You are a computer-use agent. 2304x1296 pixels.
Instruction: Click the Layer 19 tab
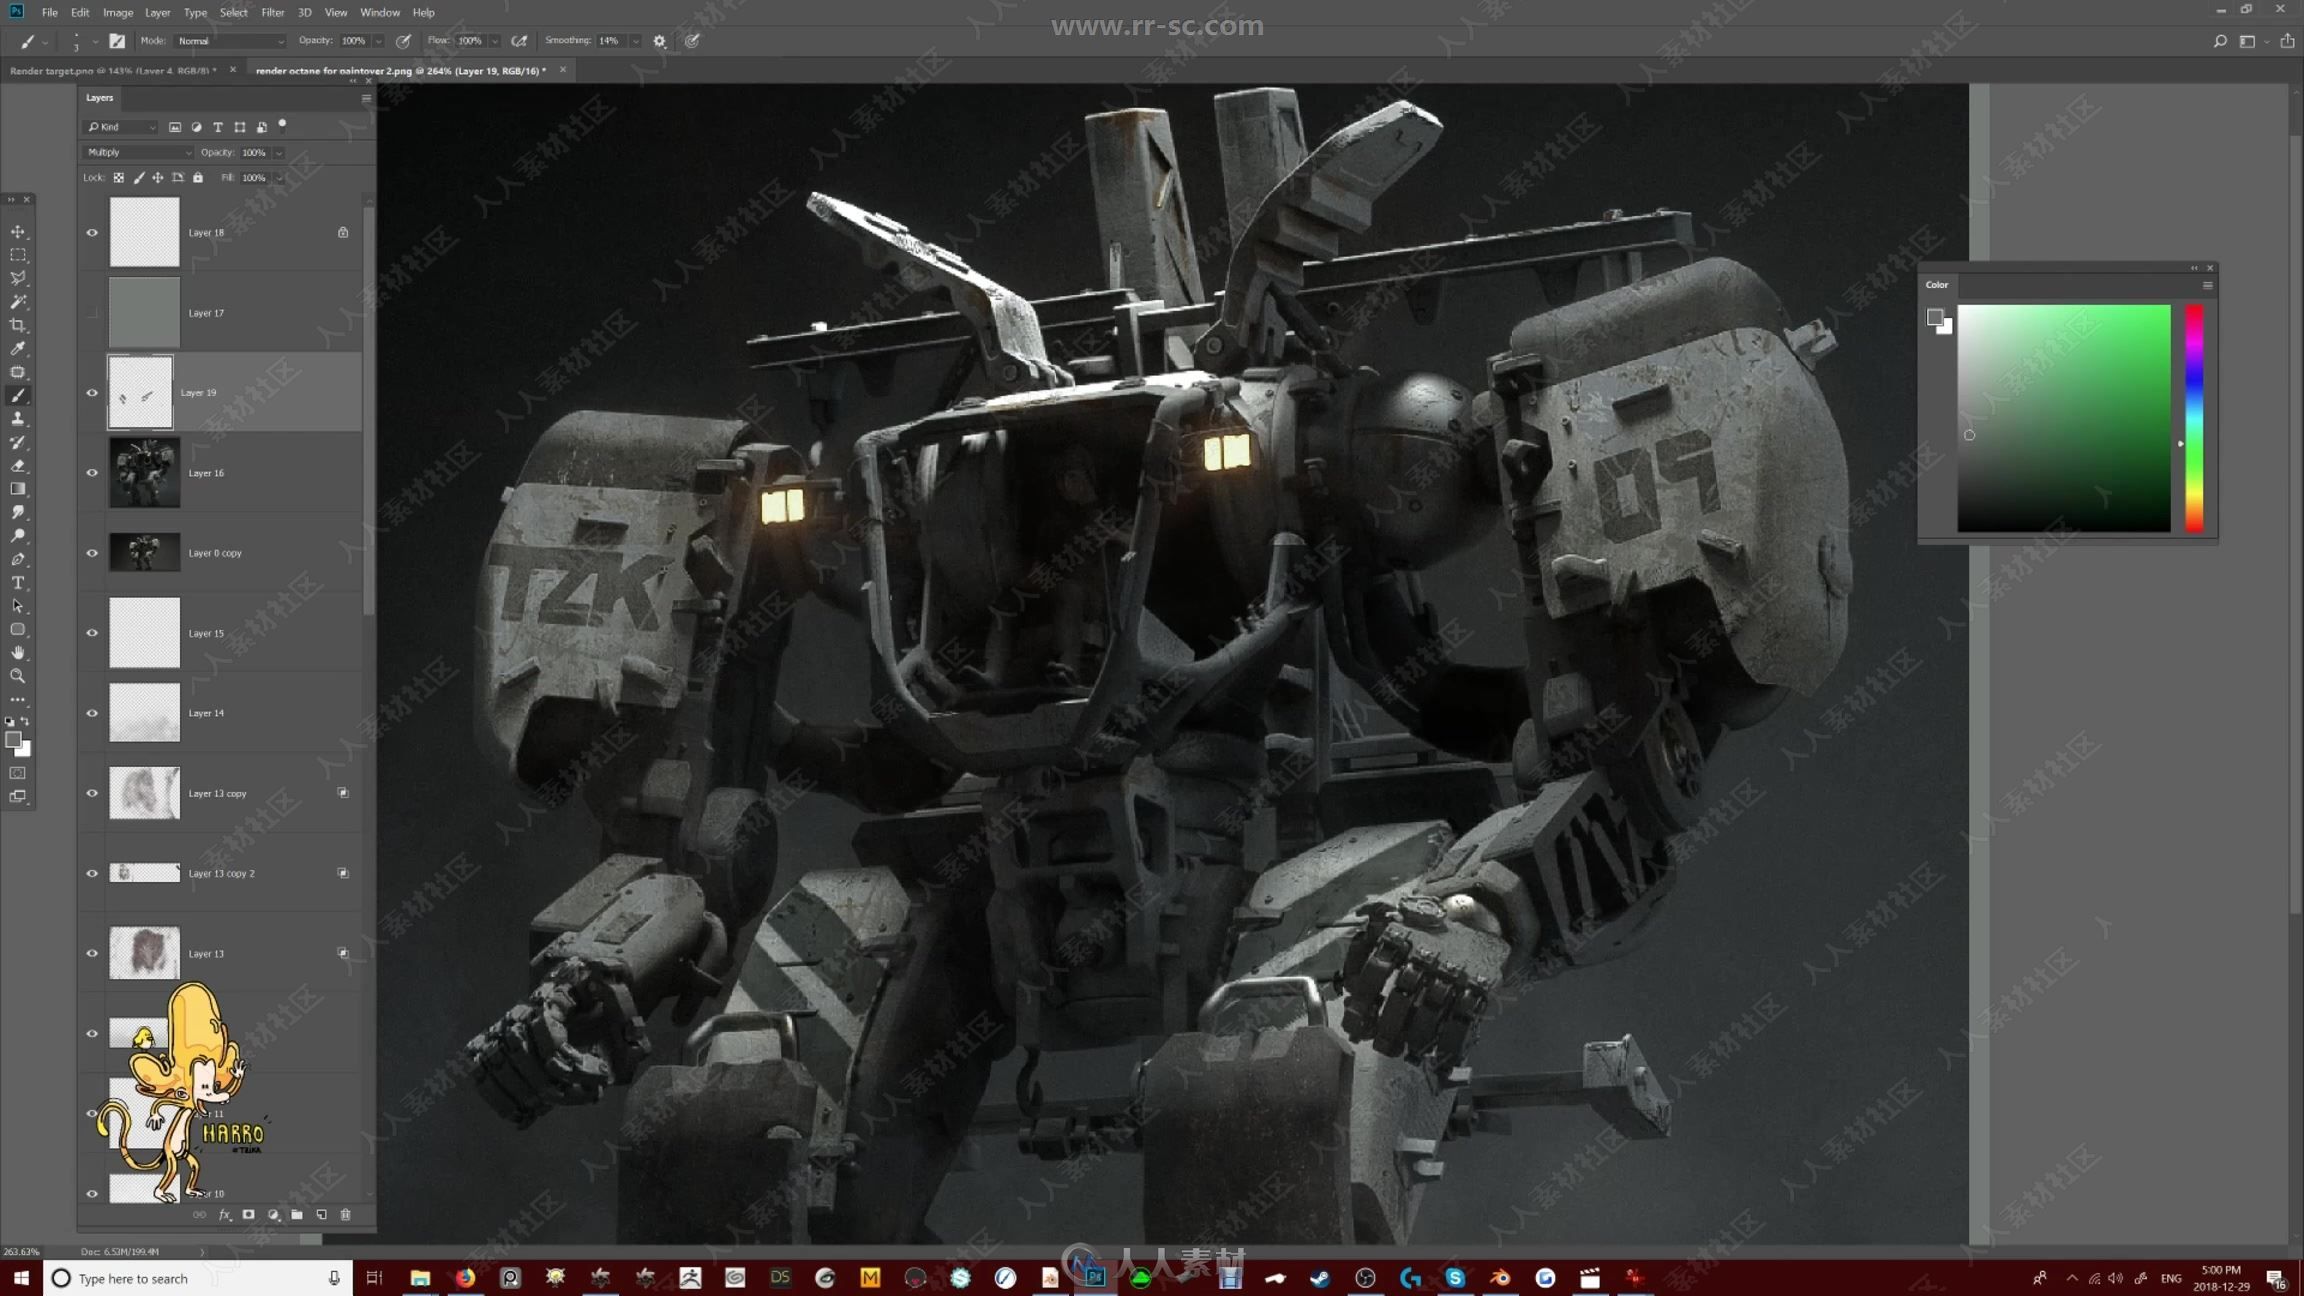(x=220, y=392)
